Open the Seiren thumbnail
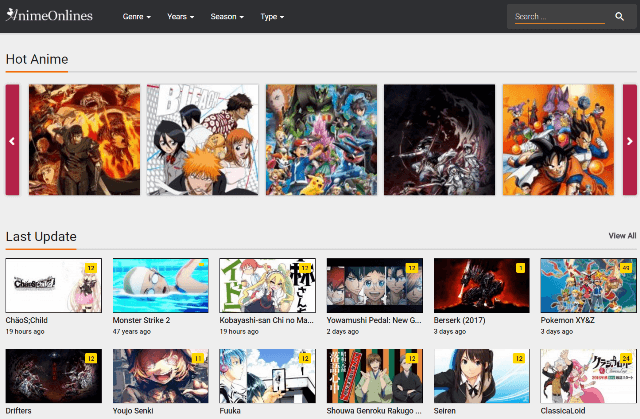 [x=482, y=376]
